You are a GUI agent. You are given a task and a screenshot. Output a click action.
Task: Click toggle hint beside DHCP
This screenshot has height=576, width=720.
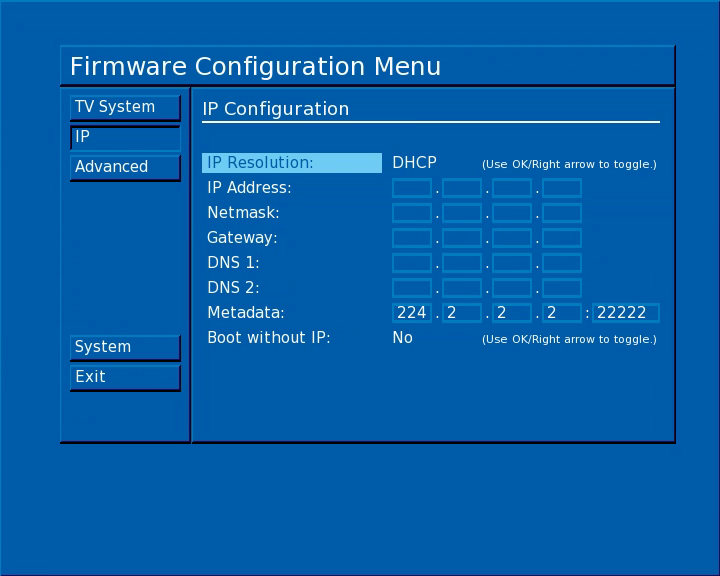(569, 164)
